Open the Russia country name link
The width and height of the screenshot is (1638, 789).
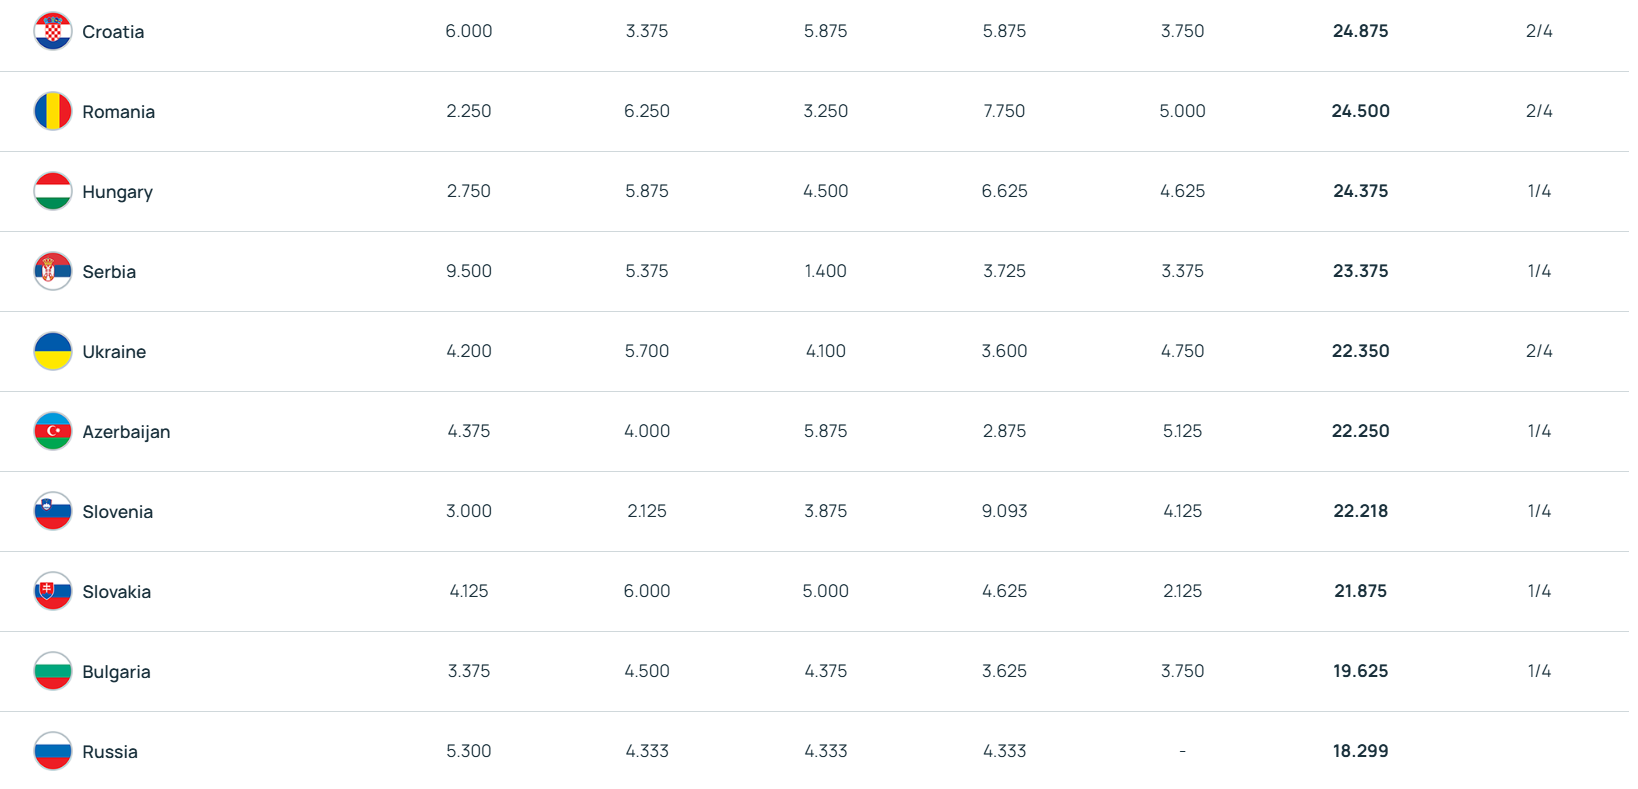110,752
